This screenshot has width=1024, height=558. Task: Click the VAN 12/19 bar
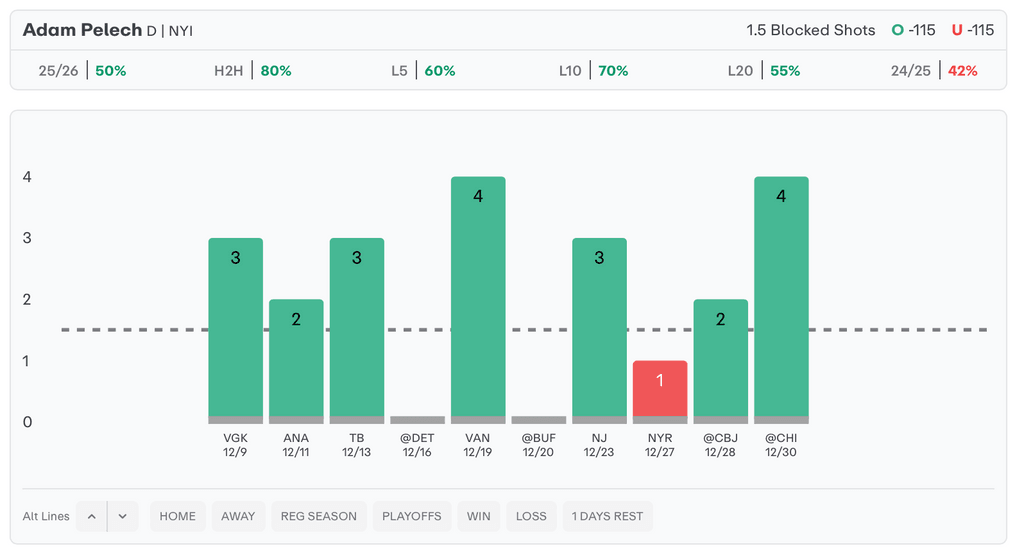pyautogui.click(x=478, y=300)
